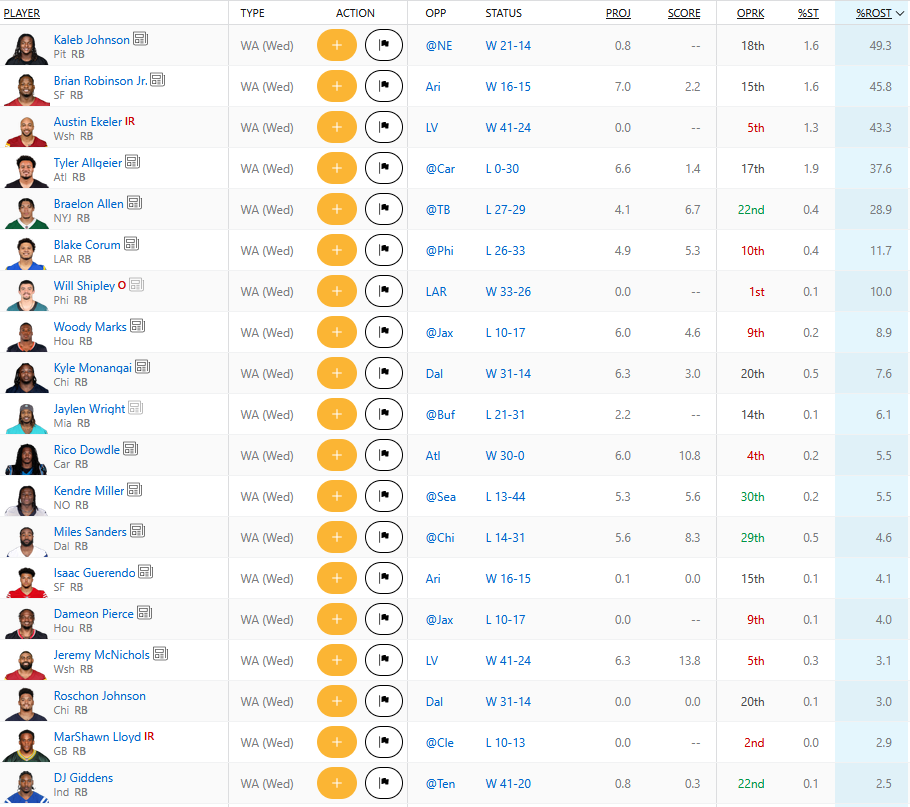Viewport: 910px width, 807px height.
Task: Open the @NE opponent link for Kaleb Johnson
Action: [x=439, y=46]
